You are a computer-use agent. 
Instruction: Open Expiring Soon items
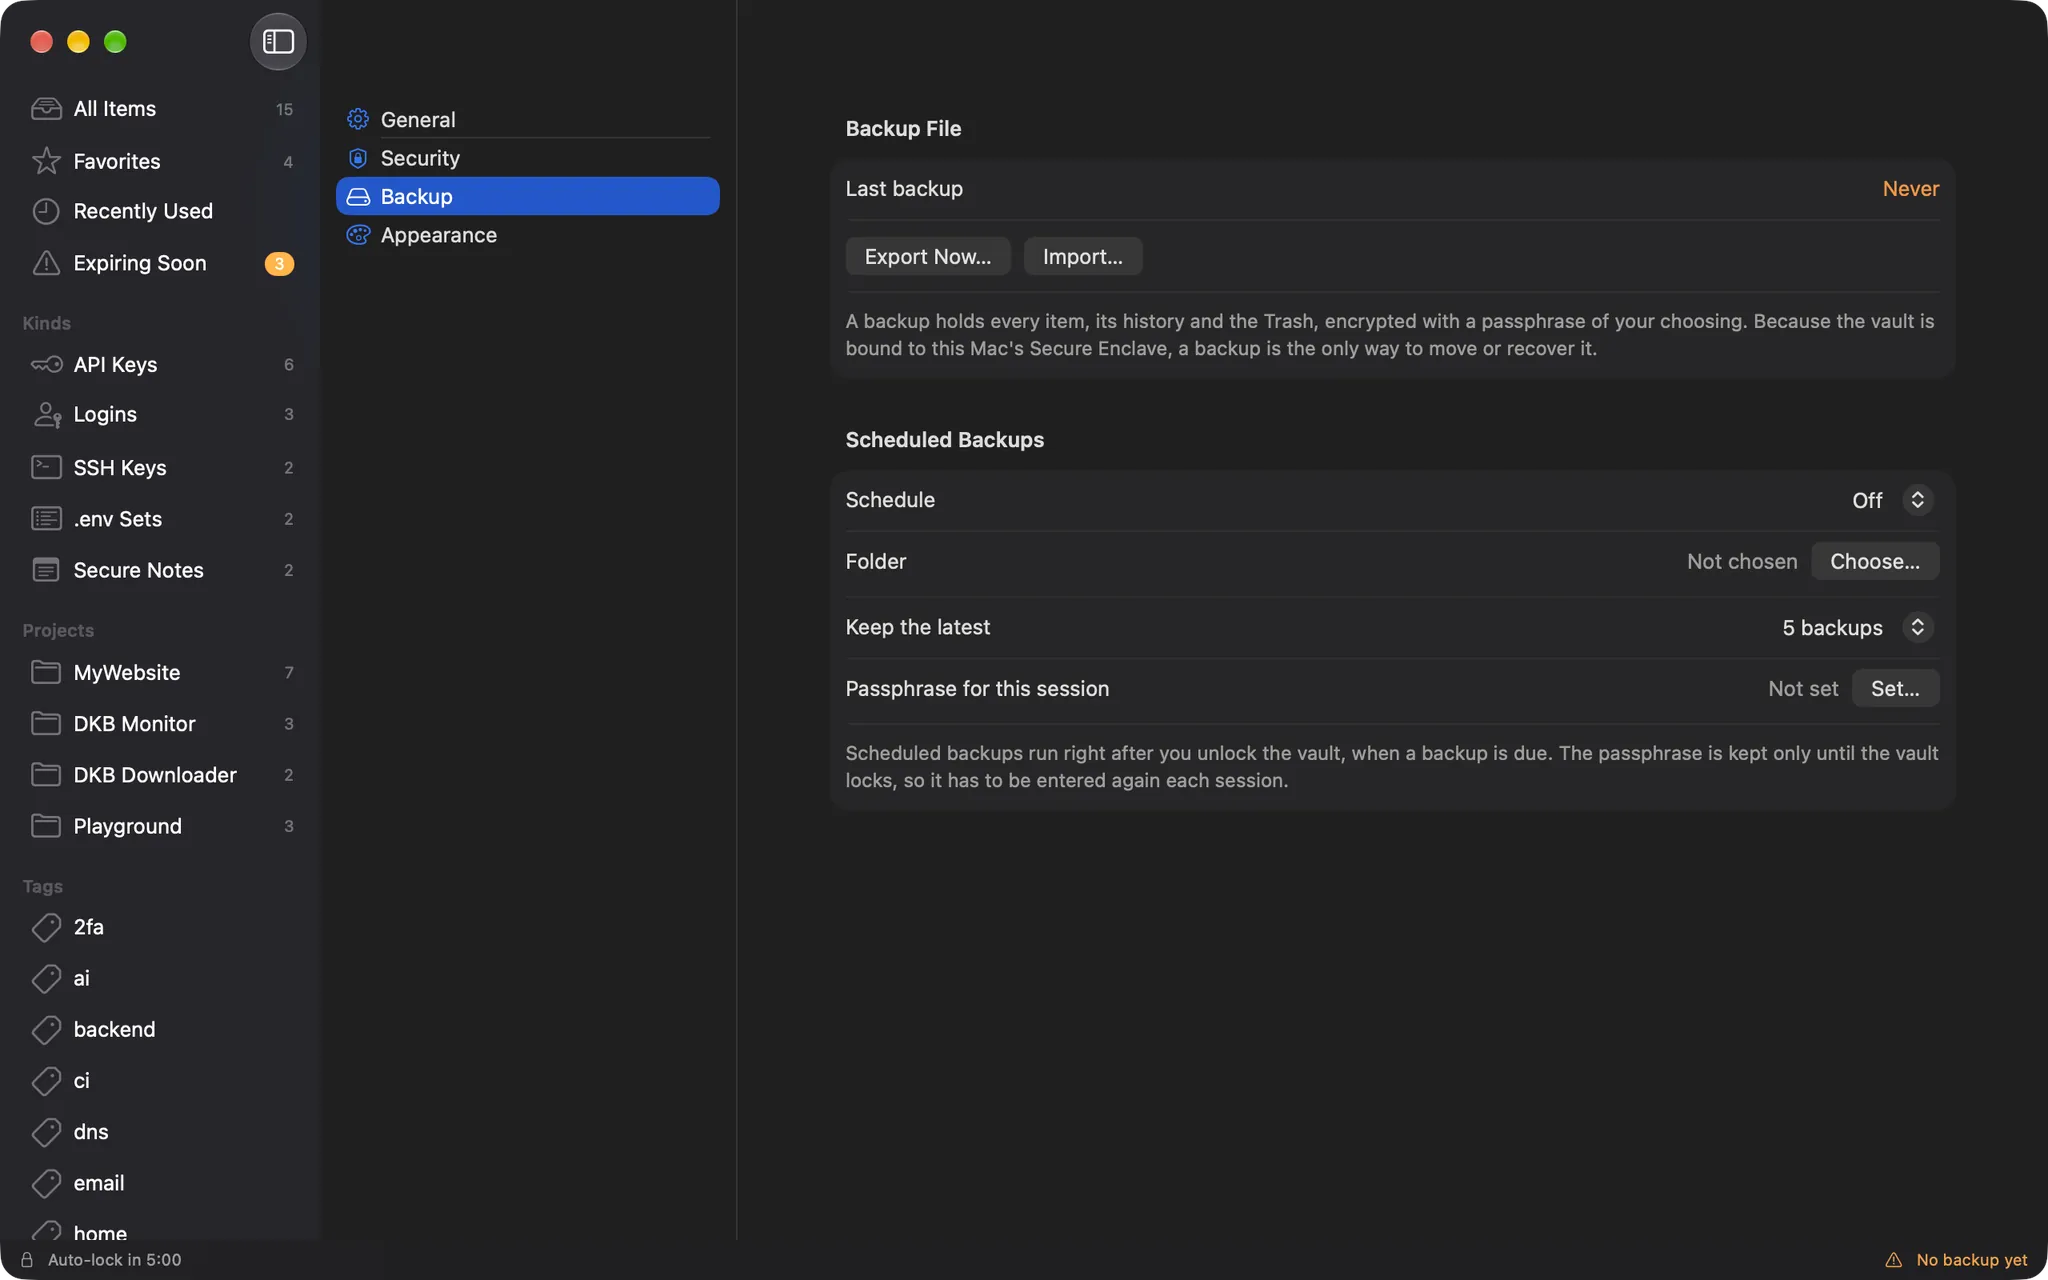161,263
